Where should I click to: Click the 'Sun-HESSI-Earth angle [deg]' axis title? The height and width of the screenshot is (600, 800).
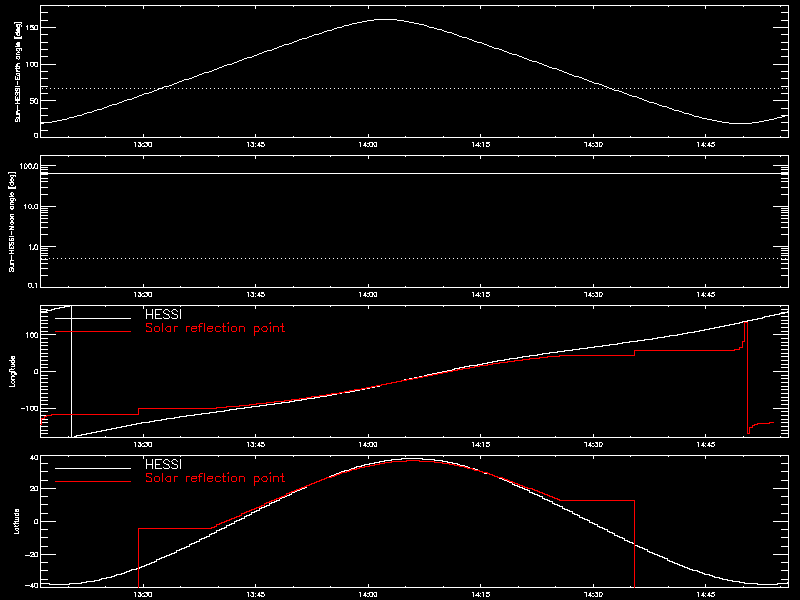point(18,71)
